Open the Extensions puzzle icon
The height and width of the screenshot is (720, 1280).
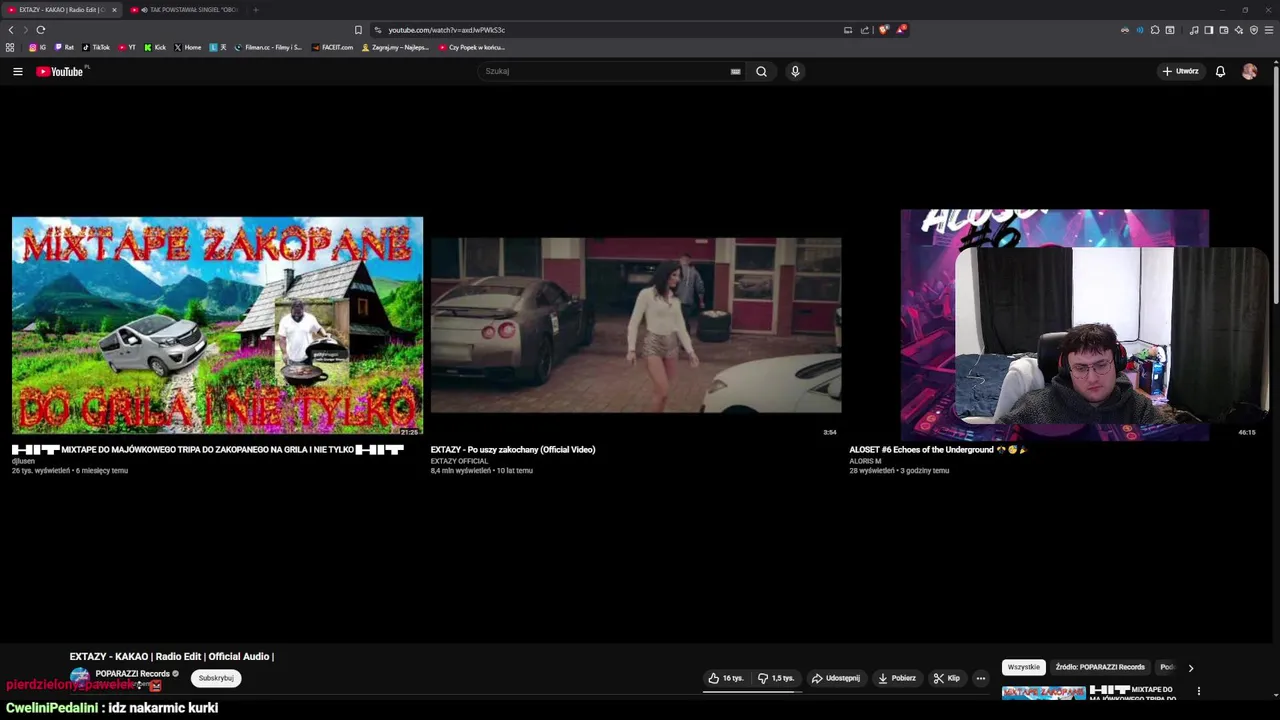click(1155, 30)
